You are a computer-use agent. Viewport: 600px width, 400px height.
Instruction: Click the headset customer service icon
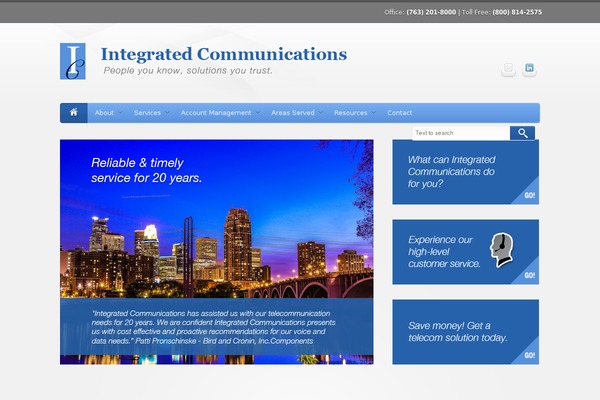[x=501, y=250]
